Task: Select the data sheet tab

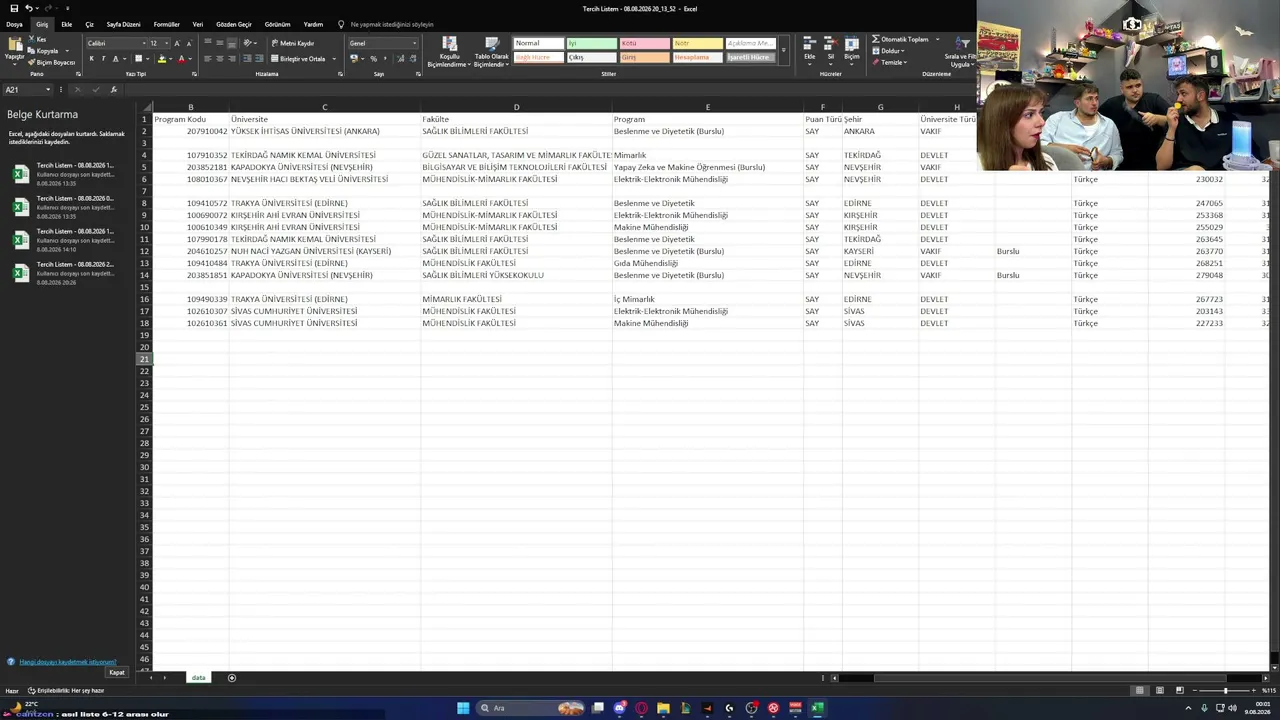Action: pos(198,678)
